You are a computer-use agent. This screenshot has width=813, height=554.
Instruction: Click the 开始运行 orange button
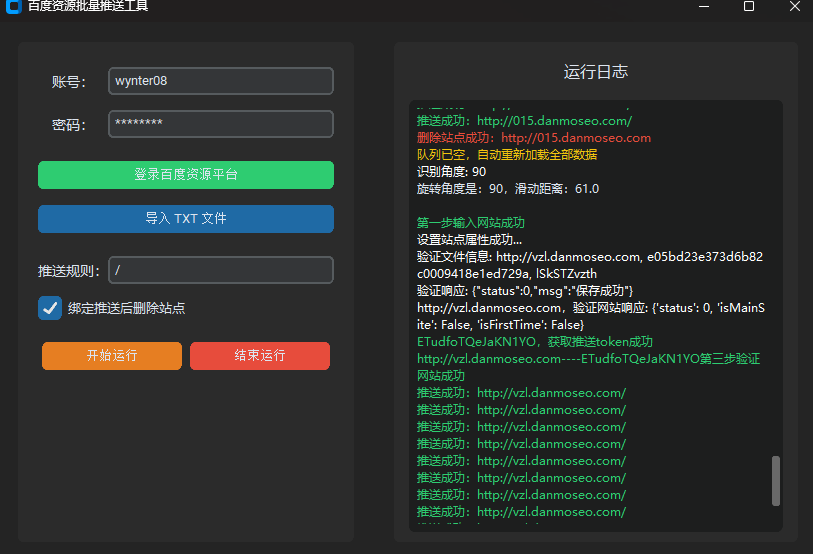(112, 355)
